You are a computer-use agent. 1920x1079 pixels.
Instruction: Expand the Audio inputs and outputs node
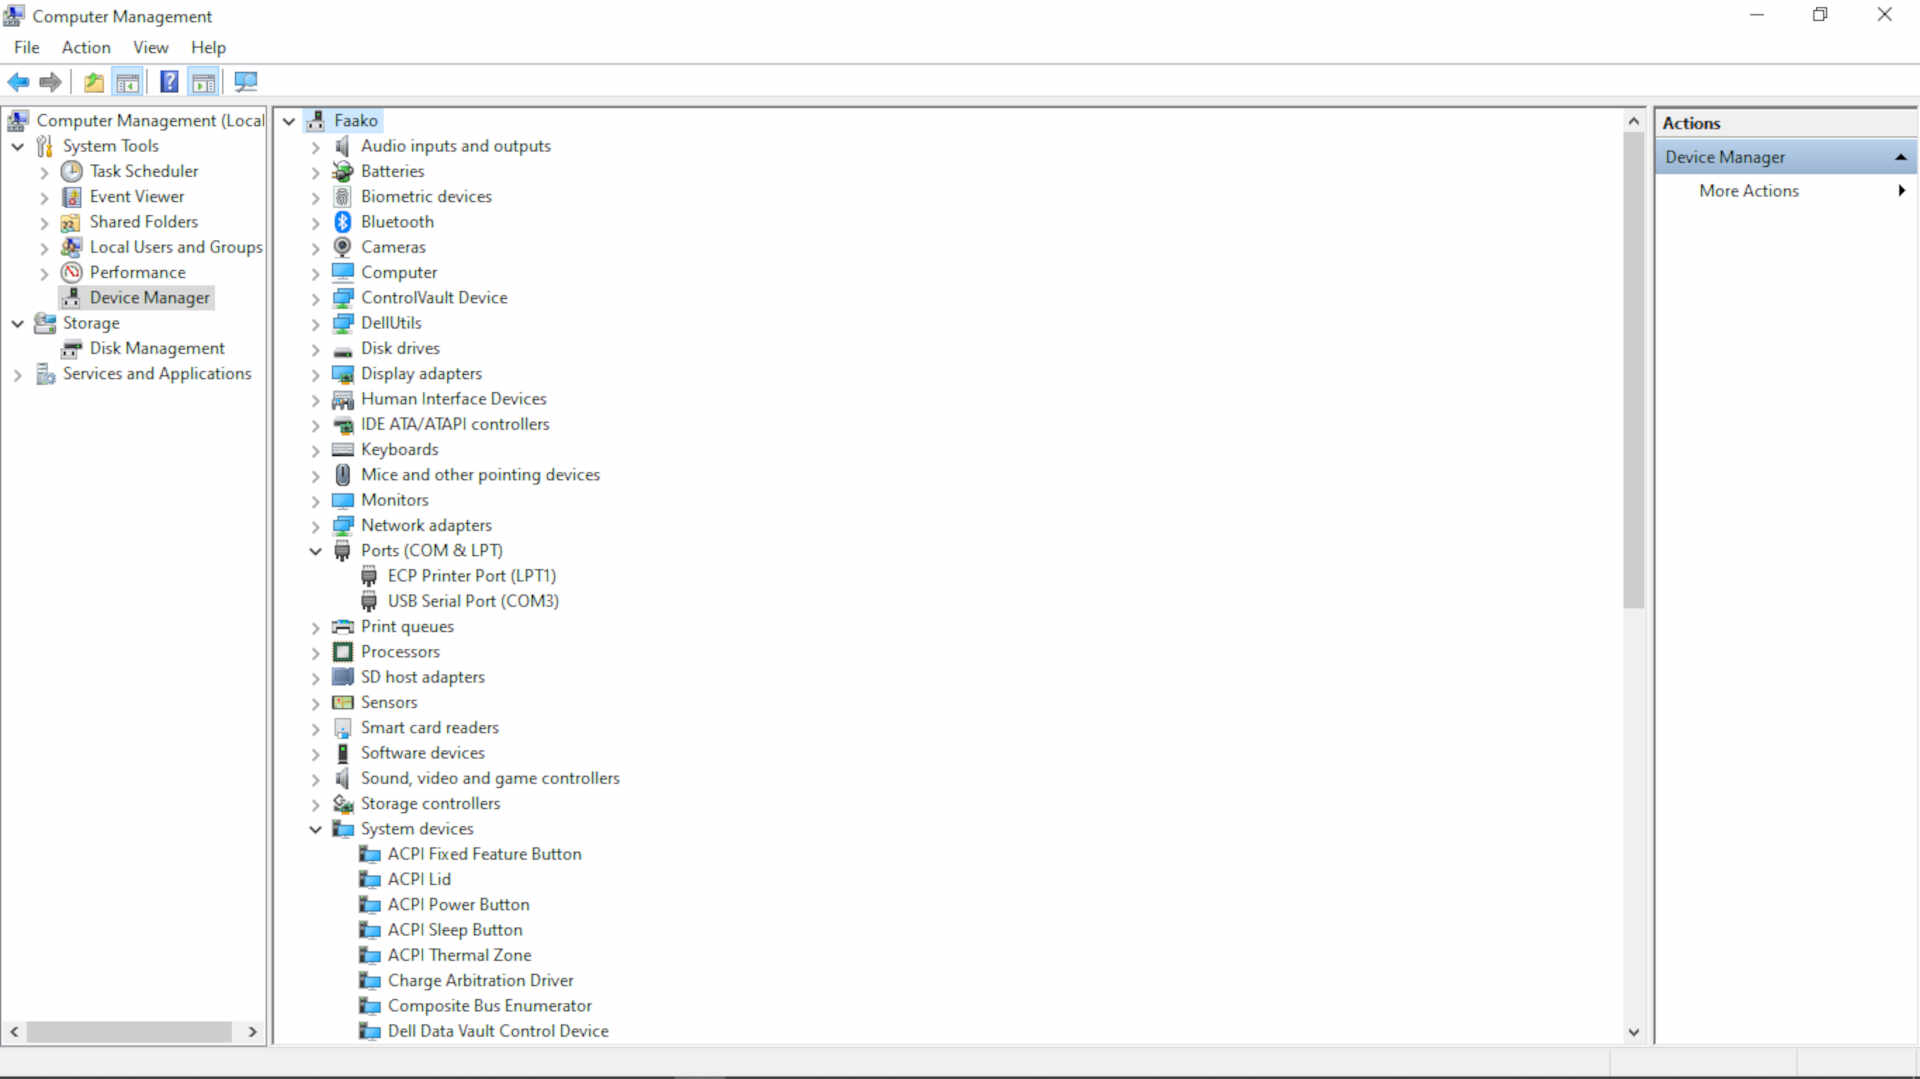coord(316,147)
